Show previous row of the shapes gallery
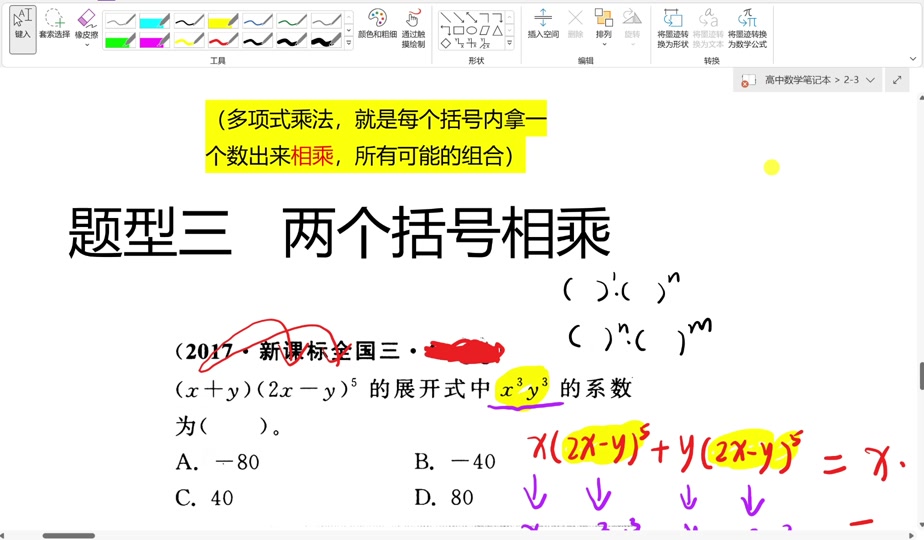The height and width of the screenshot is (540, 924). click(x=510, y=17)
